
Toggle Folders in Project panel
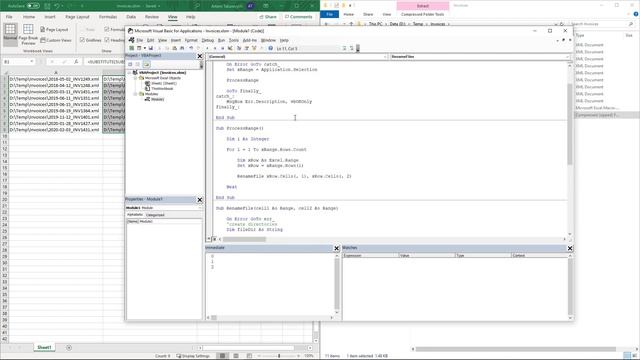point(146,64)
